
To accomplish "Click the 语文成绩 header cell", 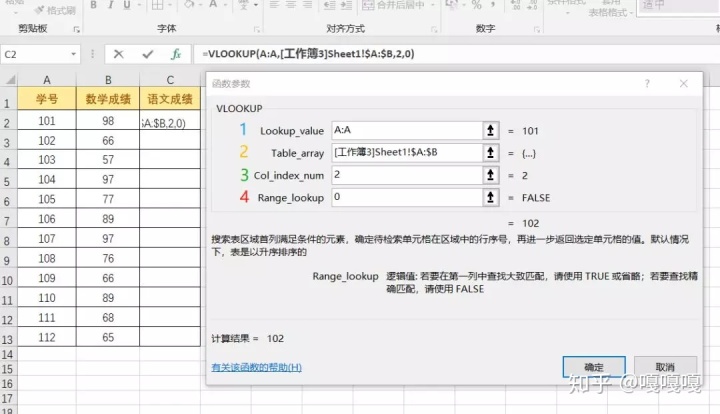I will coord(170,99).
